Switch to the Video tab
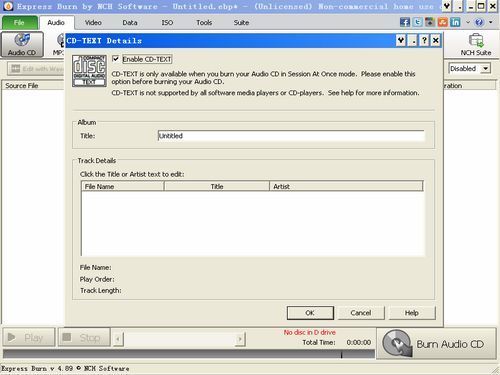 click(x=93, y=23)
